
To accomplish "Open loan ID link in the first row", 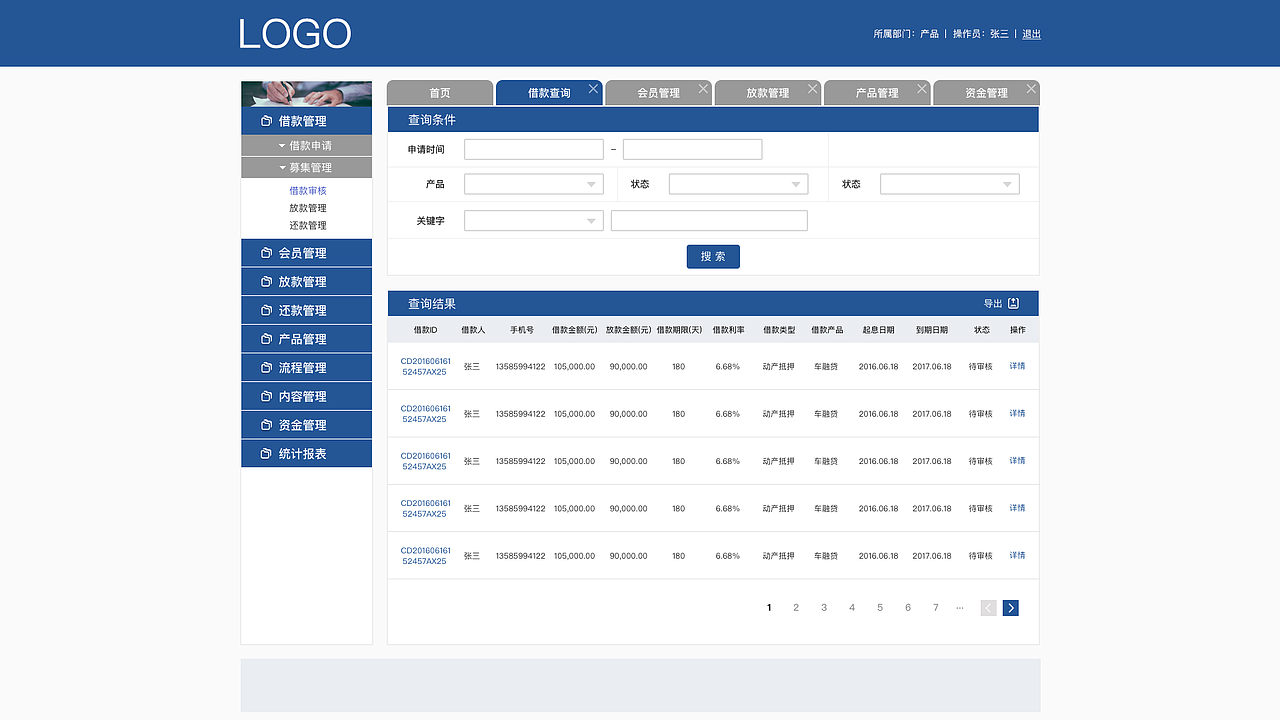I will pyautogui.click(x=425, y=366).
